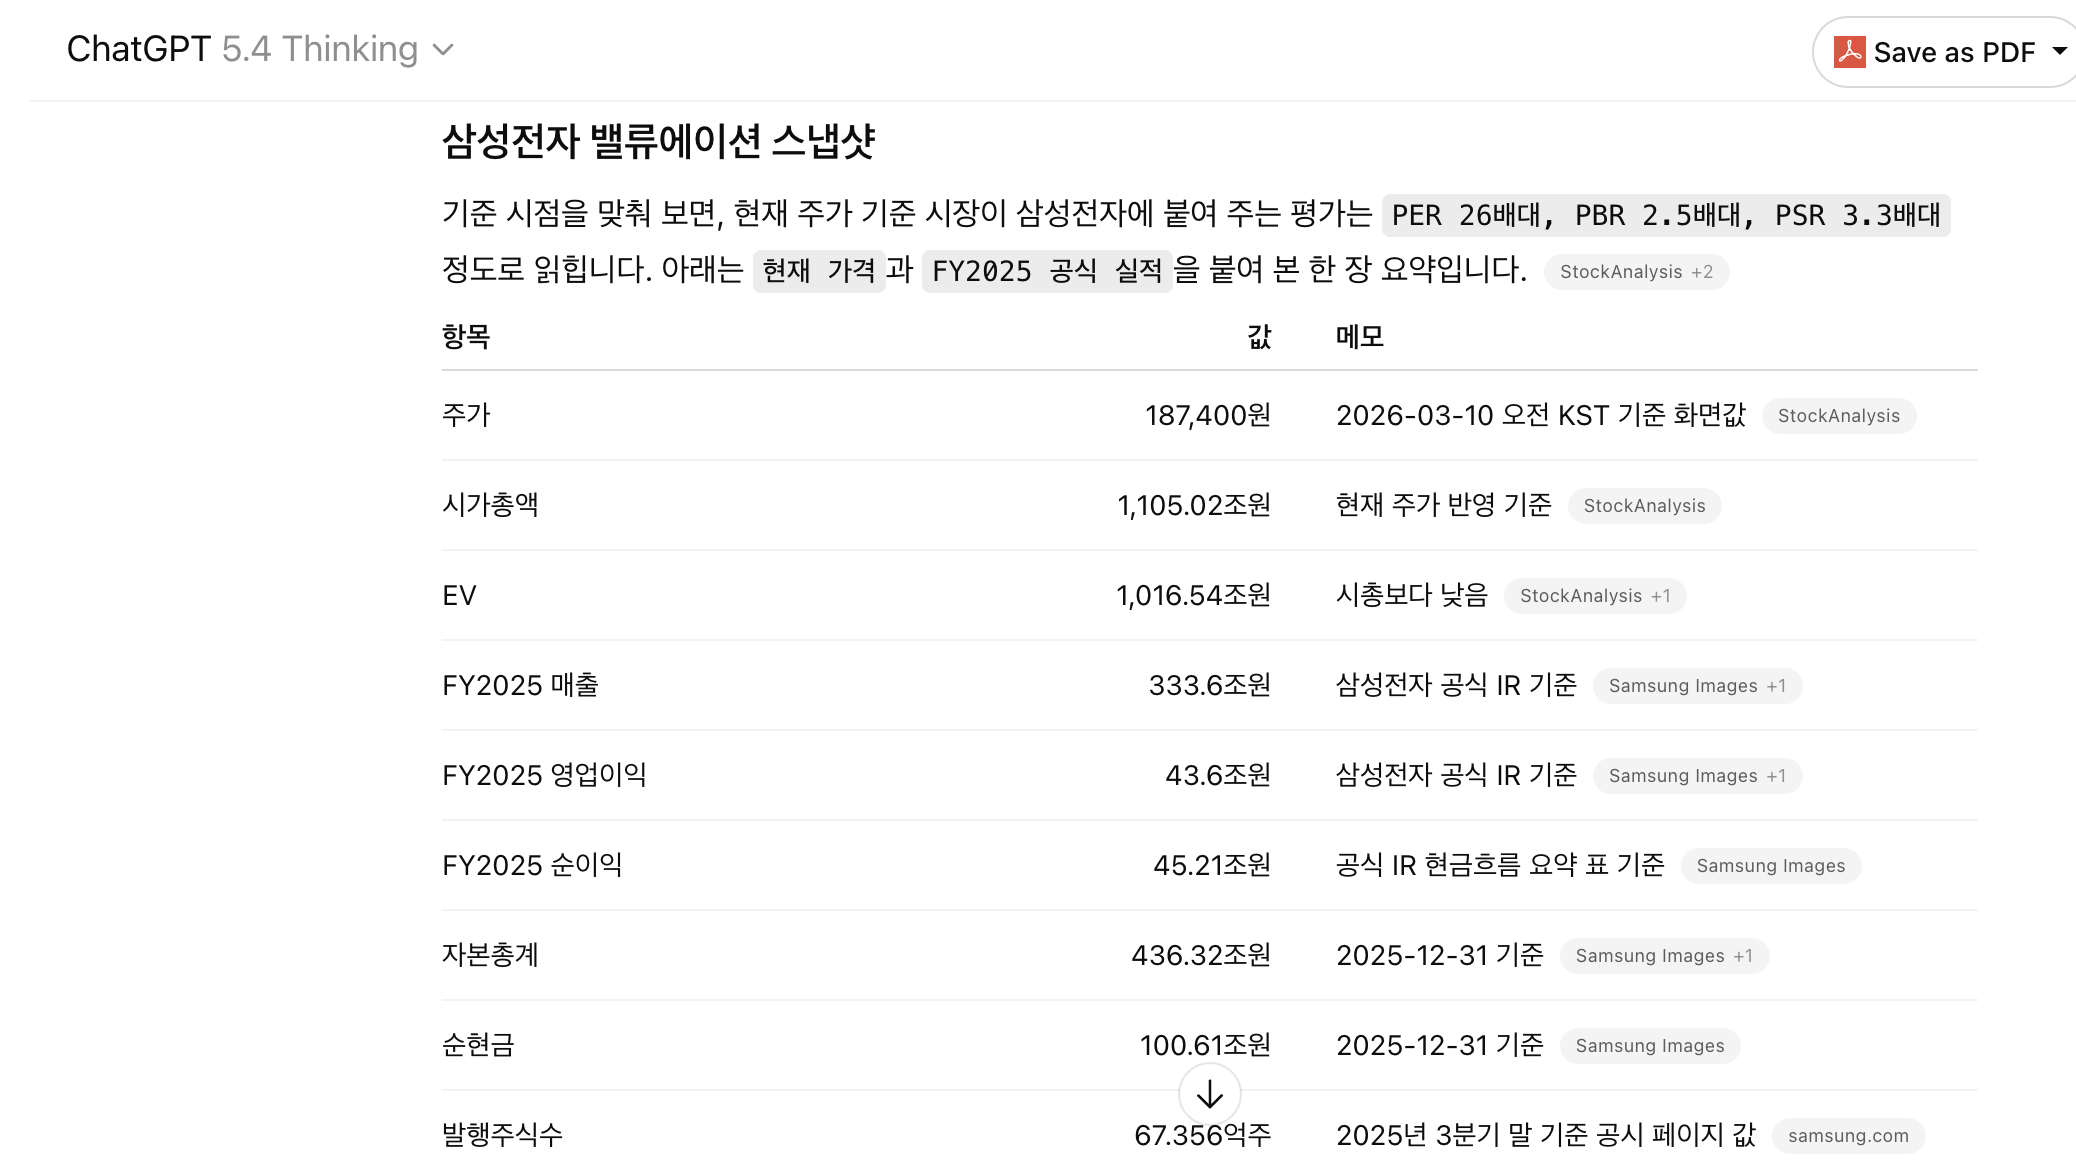Open Samsung Images chip in FY2025 순이익 row
This screenshot has width=2076, height=1160.
click(1770, 866)
